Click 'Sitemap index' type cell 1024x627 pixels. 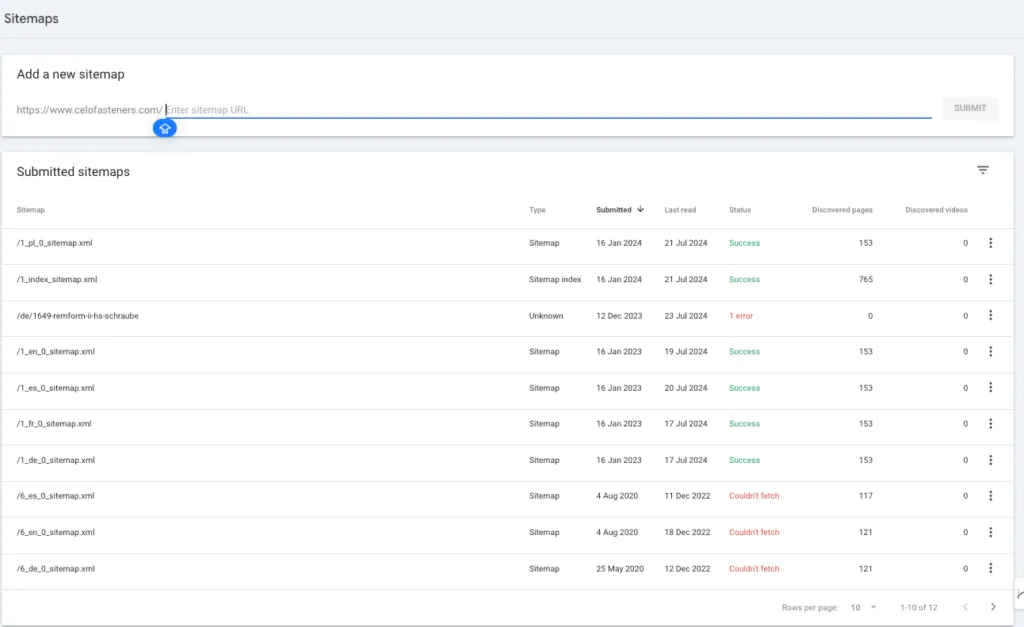(x=554, y=280)
